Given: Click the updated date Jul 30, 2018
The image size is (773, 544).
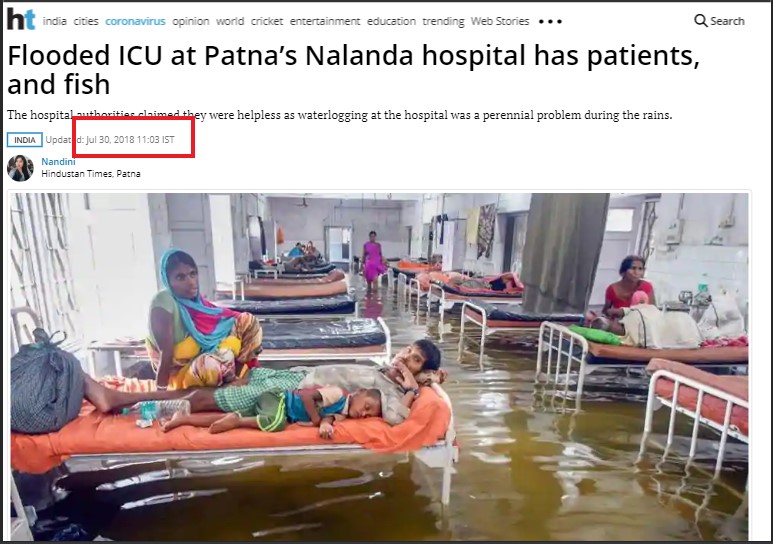Looking at the screenshot, I should [x=109, y=140].
